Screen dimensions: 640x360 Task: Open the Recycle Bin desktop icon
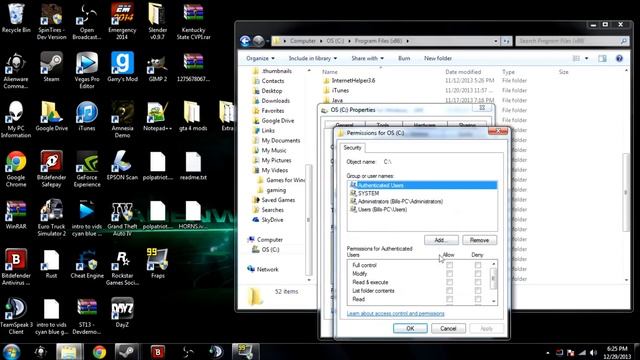[16, 18]
